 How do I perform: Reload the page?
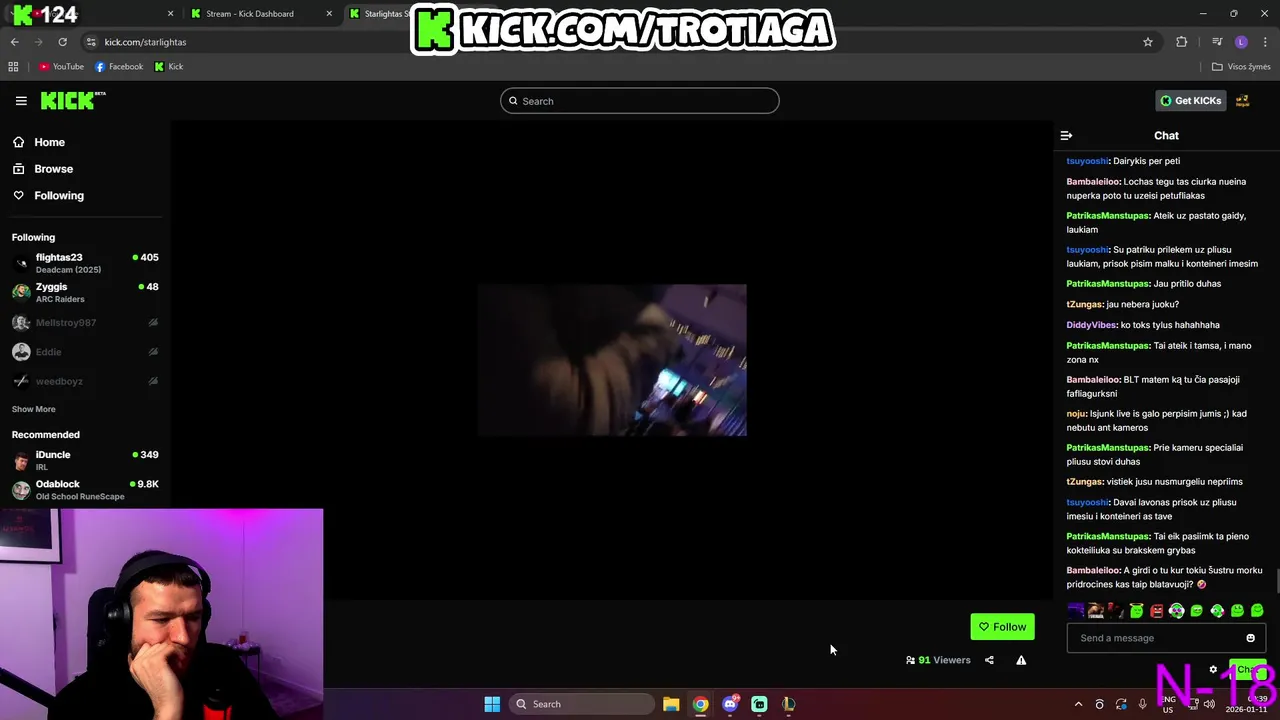pyautogui.click(x=62, y=42)
